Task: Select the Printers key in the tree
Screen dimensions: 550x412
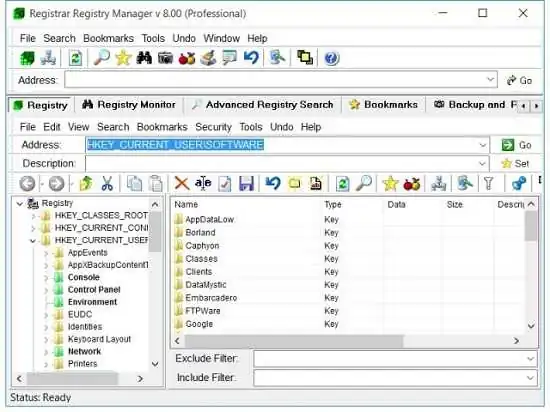Action: tap(82, 364)
